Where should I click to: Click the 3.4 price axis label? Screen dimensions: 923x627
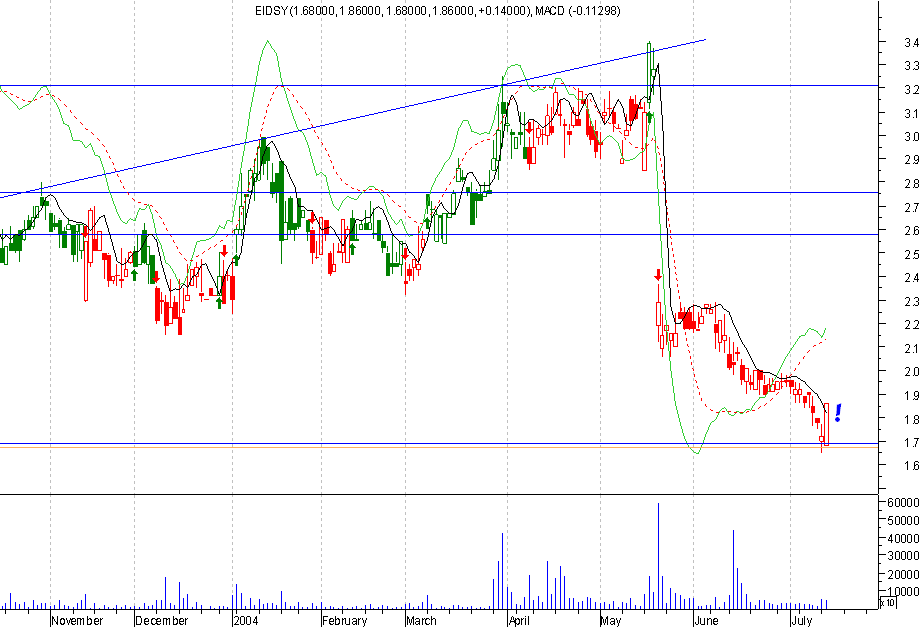click(912, 42)
